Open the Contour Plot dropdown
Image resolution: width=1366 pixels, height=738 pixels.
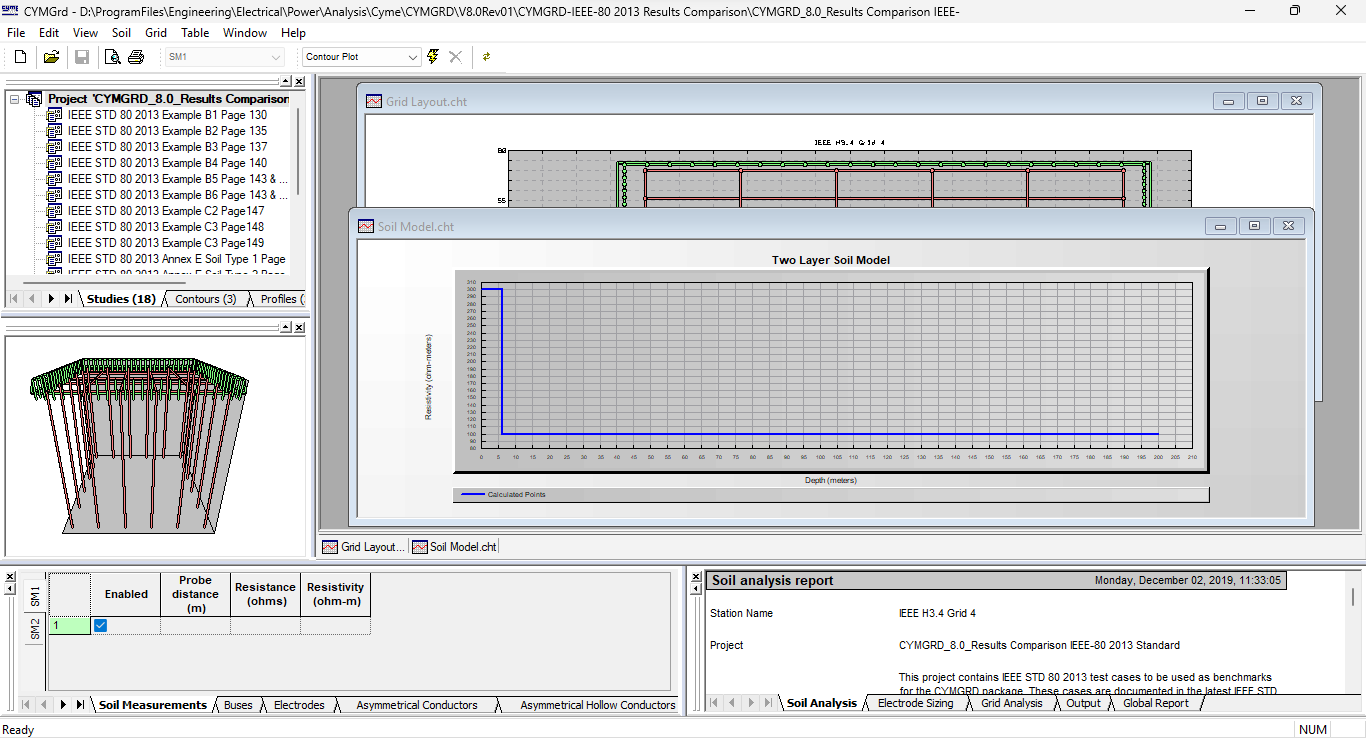(x=413, y=57)
